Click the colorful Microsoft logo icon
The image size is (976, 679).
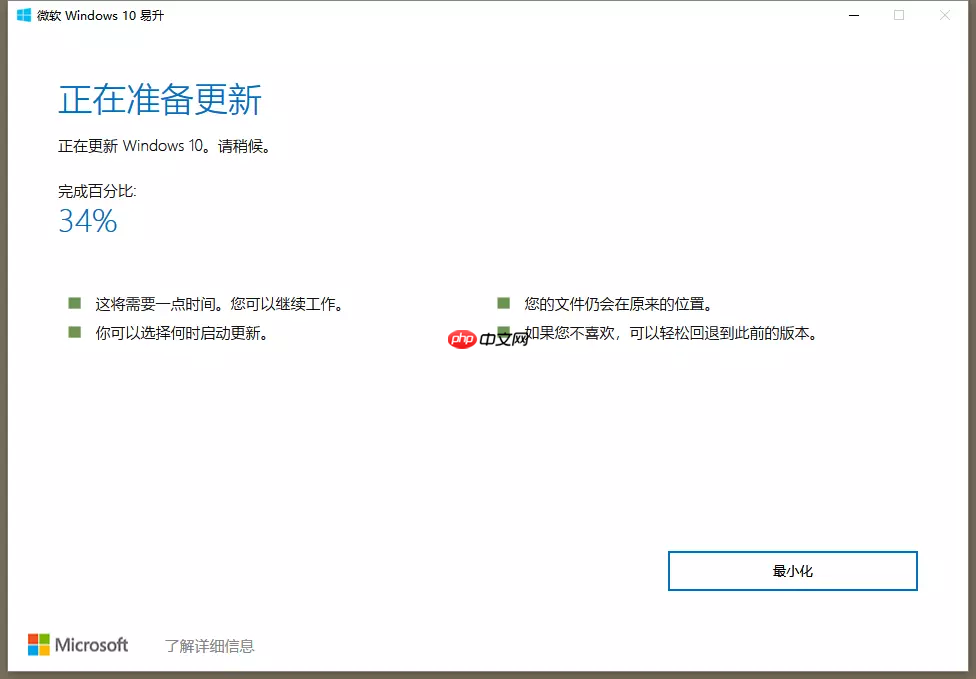[40, 644]
